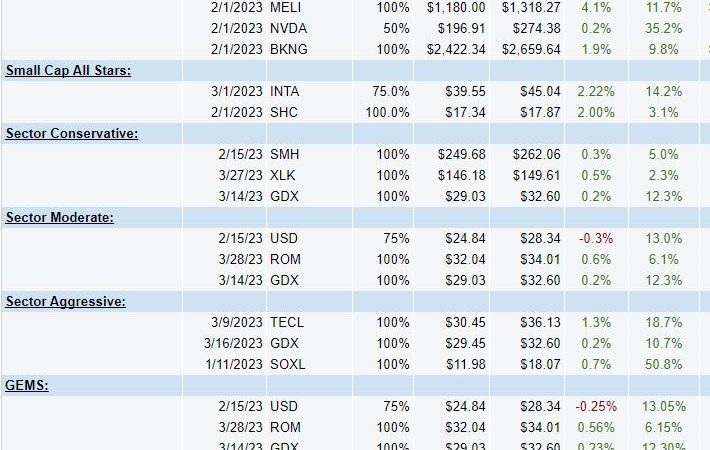
Task: Select the red -0.25% cell
Action: [x=596, y=407]
